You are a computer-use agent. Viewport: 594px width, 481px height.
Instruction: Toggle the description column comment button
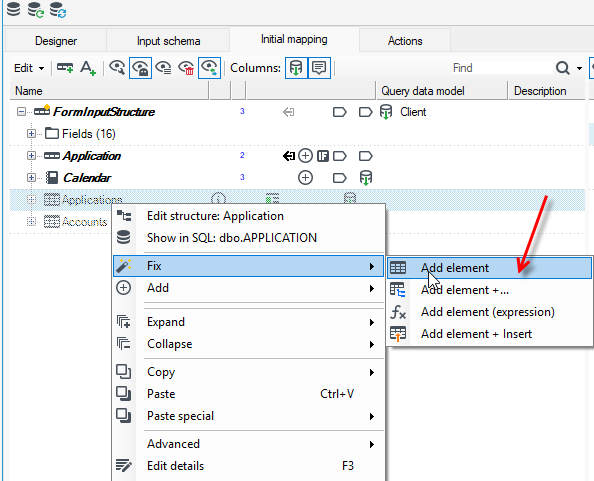coord(319,68)
